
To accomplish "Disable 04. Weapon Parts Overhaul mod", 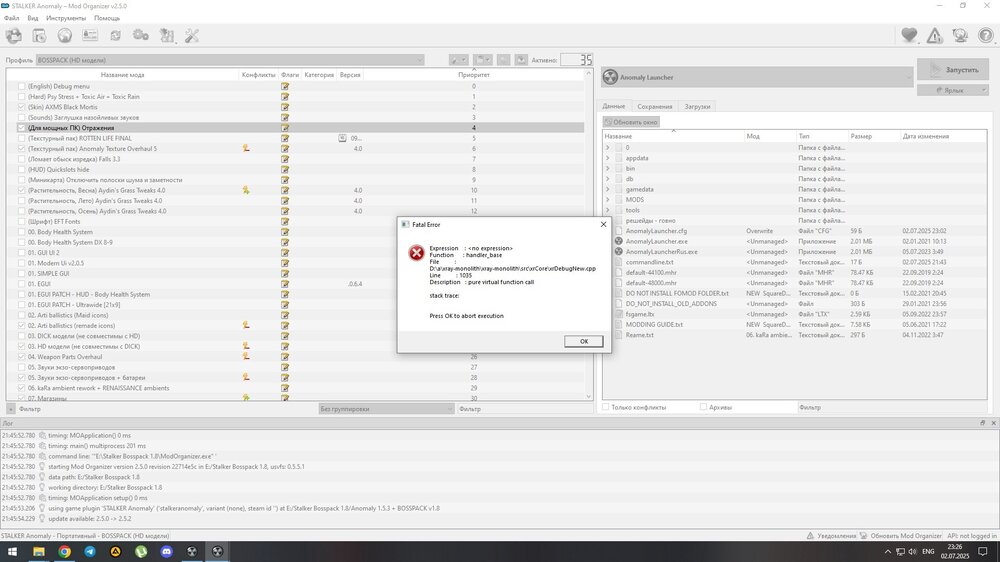I will [22, 357].
